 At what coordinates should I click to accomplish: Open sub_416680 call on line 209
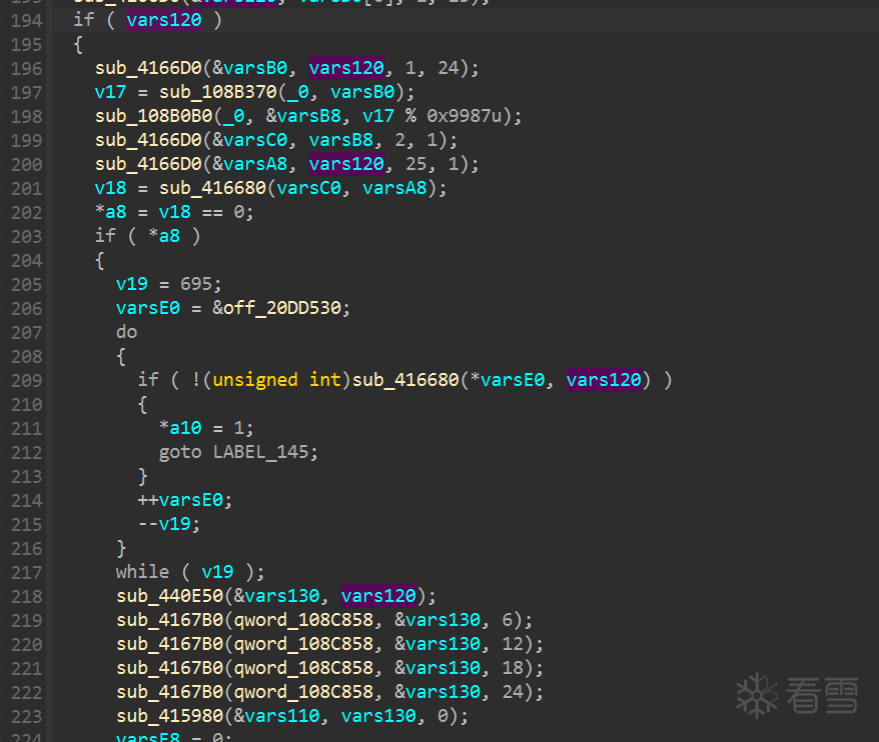[x=405, y=380]
